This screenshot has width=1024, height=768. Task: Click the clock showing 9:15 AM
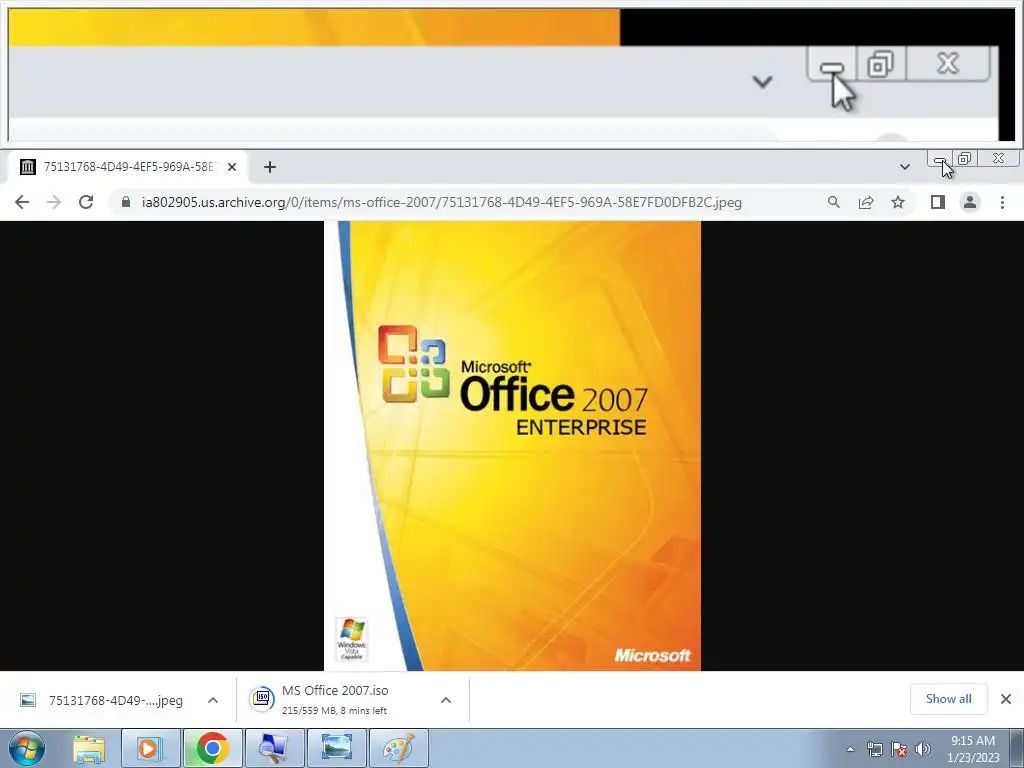973,749
